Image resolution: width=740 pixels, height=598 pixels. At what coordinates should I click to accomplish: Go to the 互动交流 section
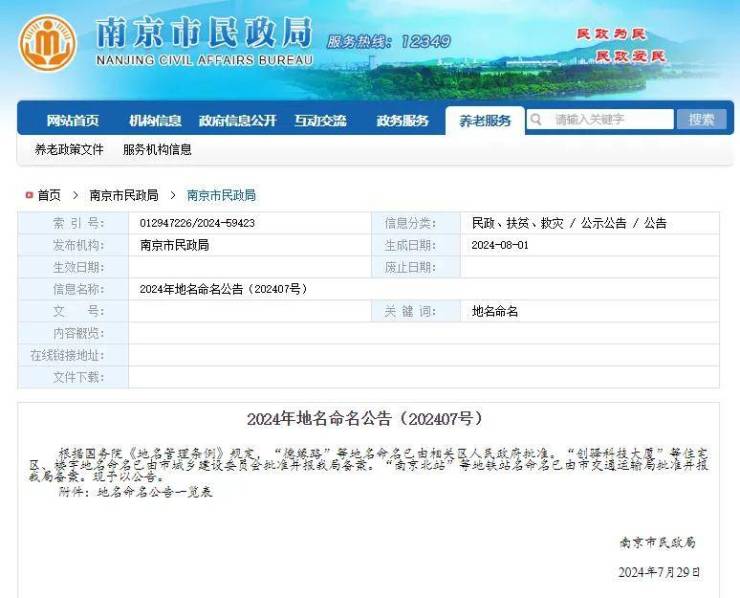point(320,121)
